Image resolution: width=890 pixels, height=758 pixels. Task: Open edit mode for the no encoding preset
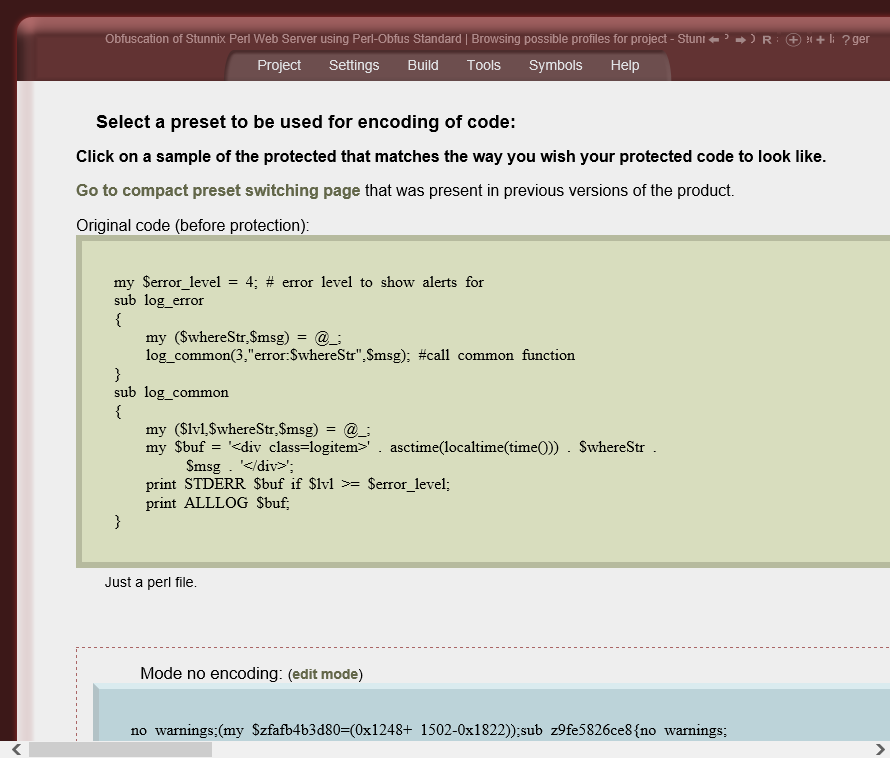click(x=325, y=674)
